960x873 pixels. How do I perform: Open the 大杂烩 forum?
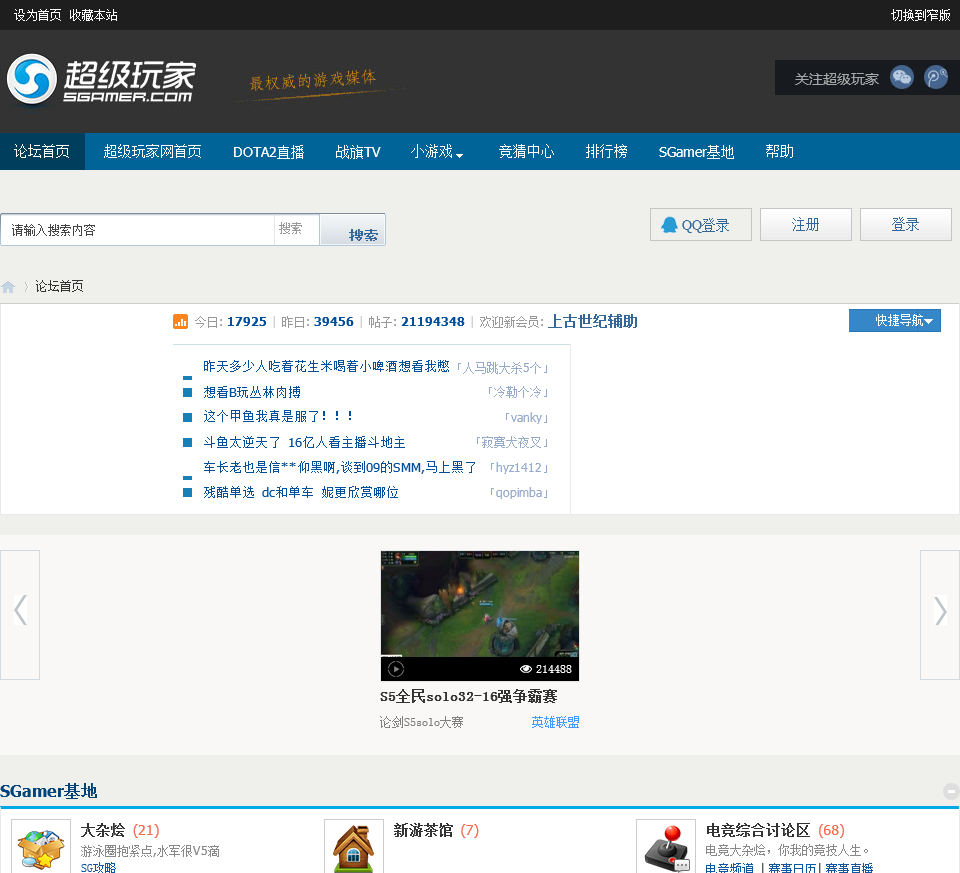[x=103, y=830]
